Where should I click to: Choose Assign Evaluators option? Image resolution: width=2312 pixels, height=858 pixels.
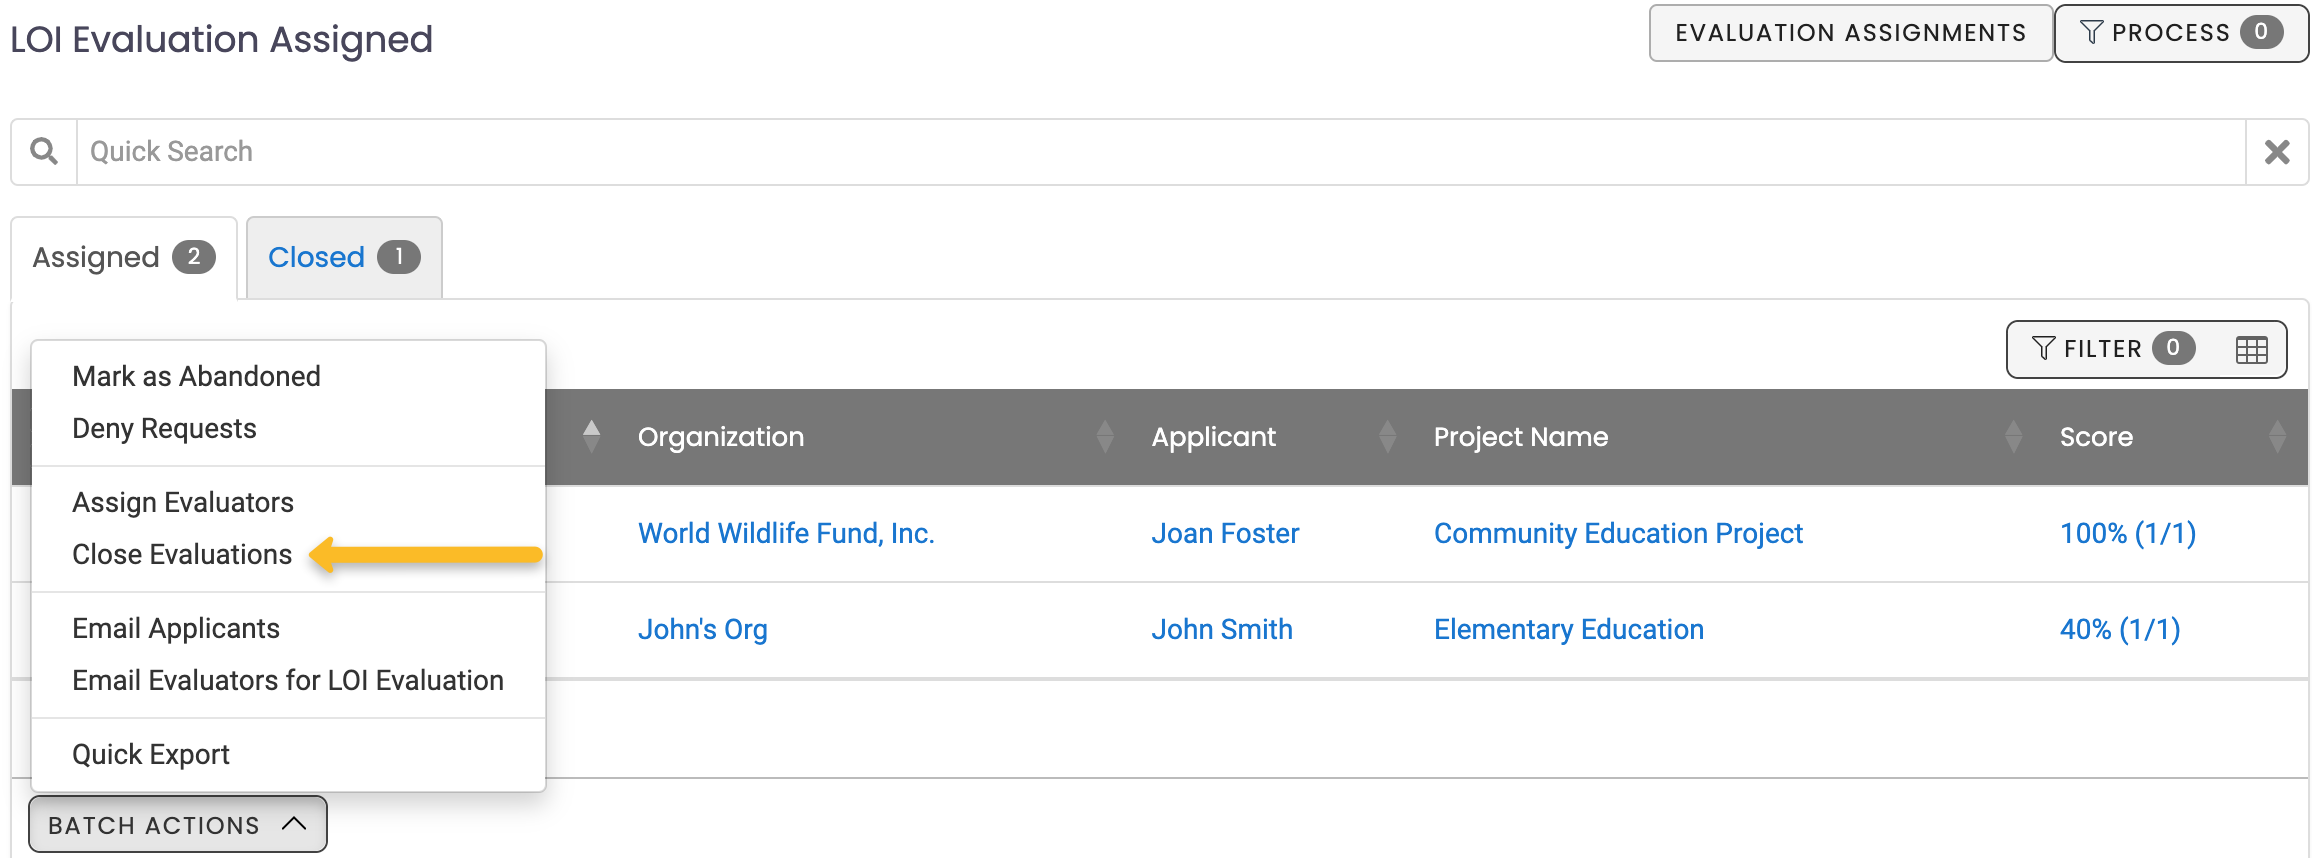pos(183,502)
